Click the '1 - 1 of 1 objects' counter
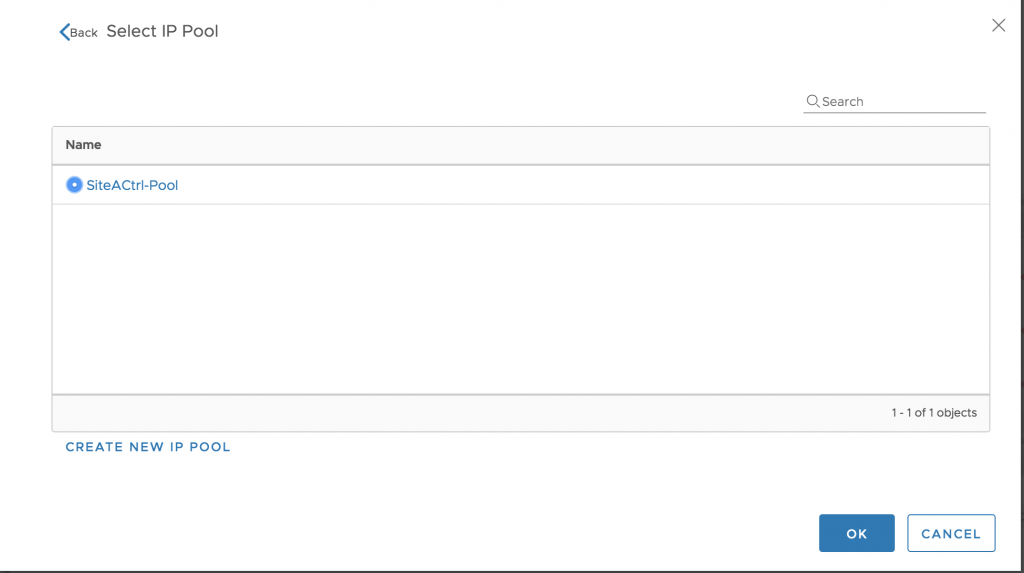 pos(934,413)
